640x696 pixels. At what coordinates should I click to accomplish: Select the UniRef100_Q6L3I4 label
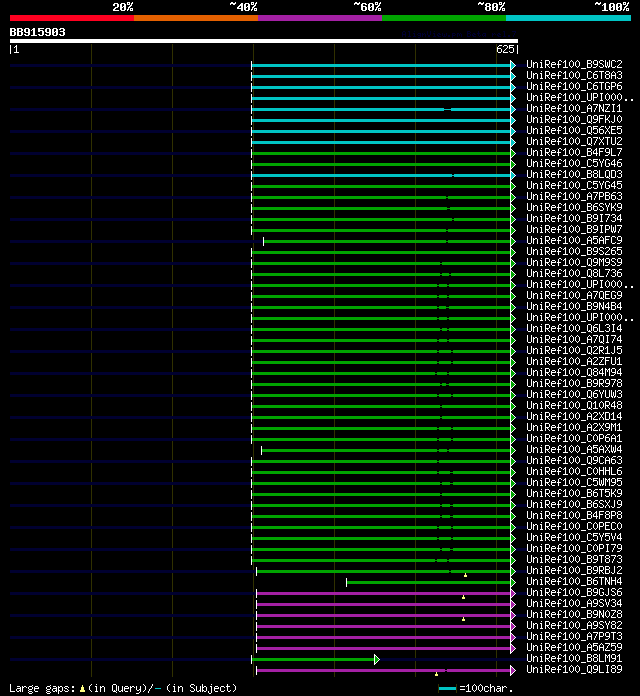click(574, 328)
